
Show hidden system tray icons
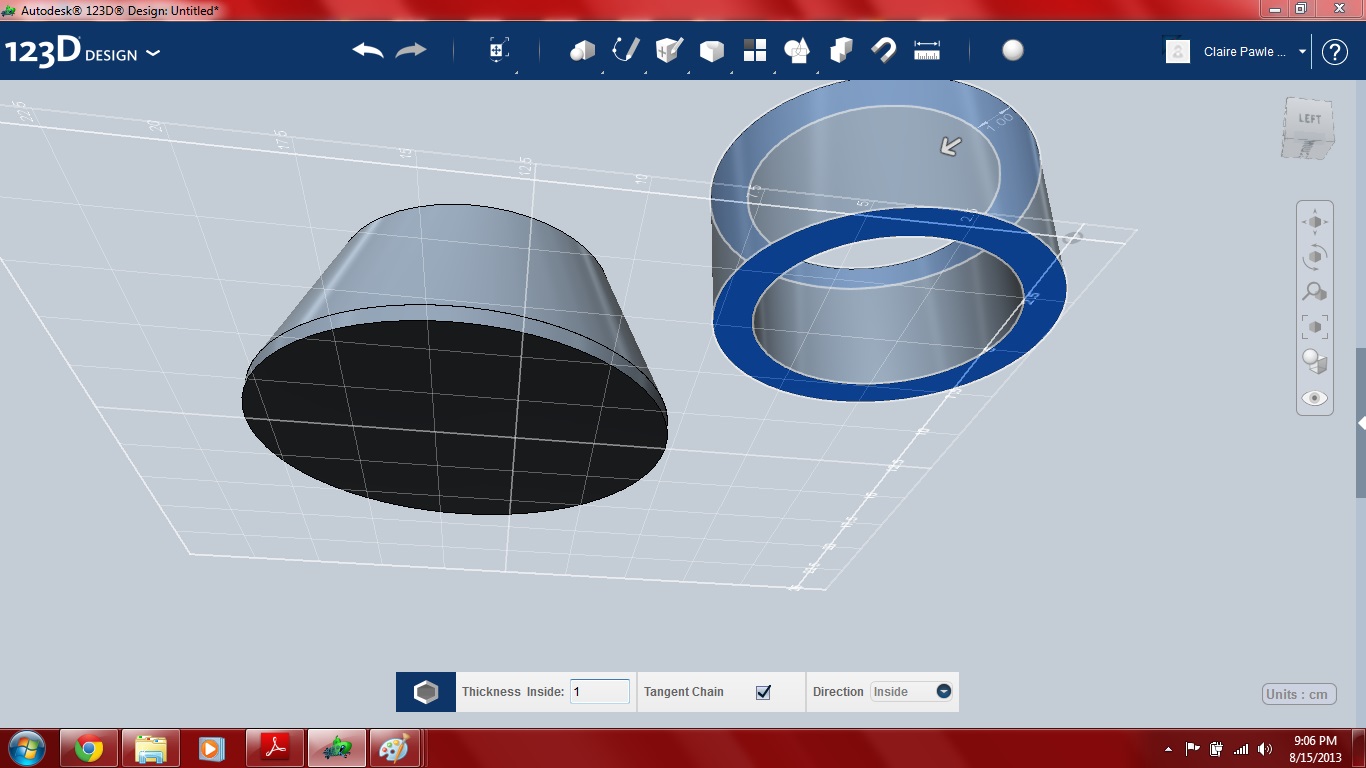(x=1168, y=749)
